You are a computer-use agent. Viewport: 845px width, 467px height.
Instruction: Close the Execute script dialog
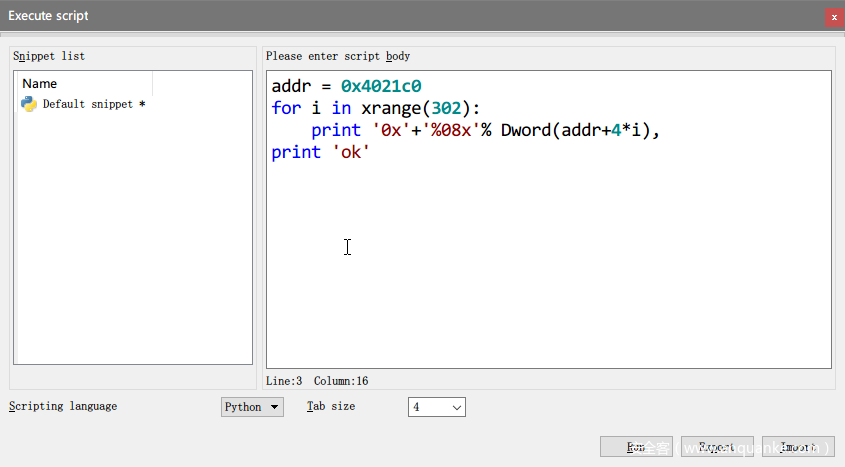(x=833, y=16)
